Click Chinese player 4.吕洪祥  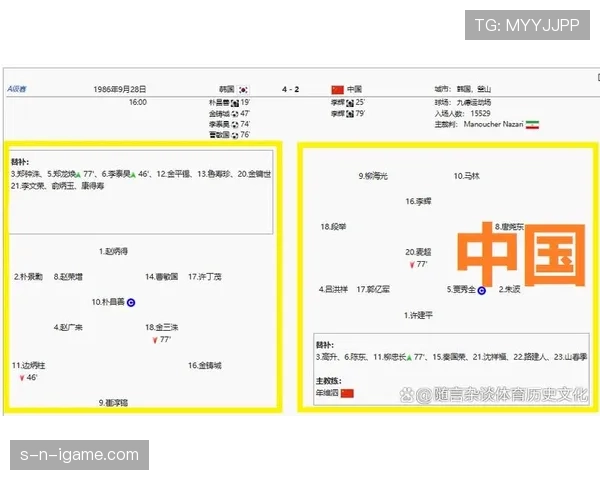click(333, 289)
